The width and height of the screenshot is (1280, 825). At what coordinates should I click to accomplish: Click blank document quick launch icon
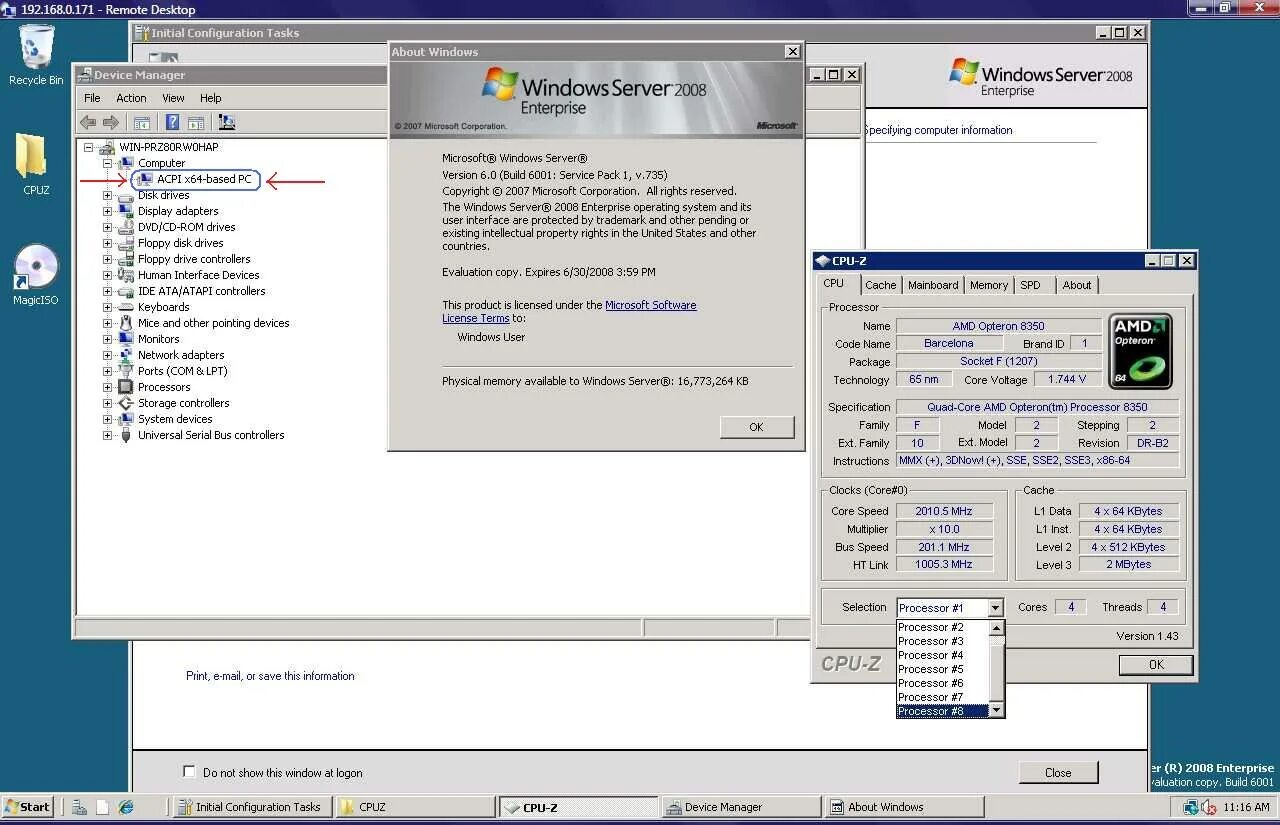coord(103,807)
